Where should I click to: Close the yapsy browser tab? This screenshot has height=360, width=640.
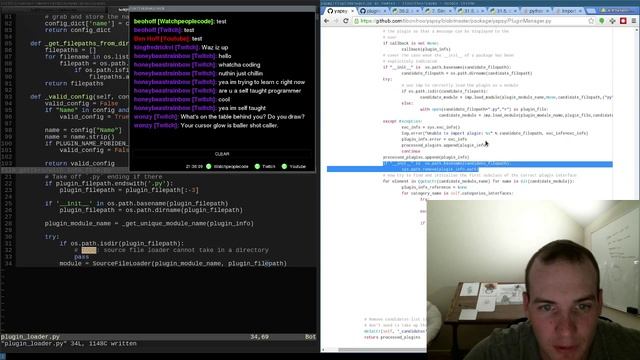click(352, 11)
